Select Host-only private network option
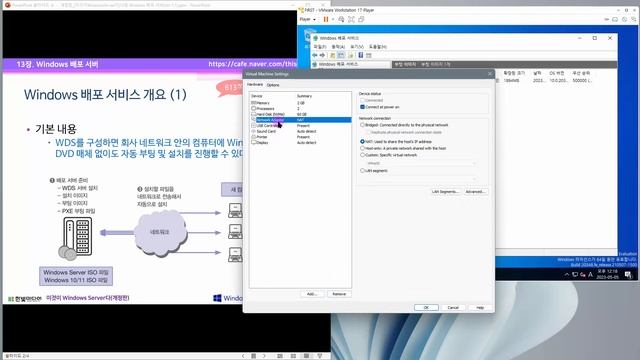This screenshot has height=360, width=640. point(362,148)
